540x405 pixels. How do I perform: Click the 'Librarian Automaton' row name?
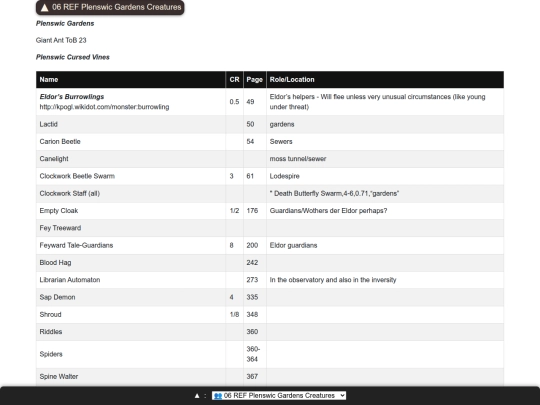pos(70,280)
